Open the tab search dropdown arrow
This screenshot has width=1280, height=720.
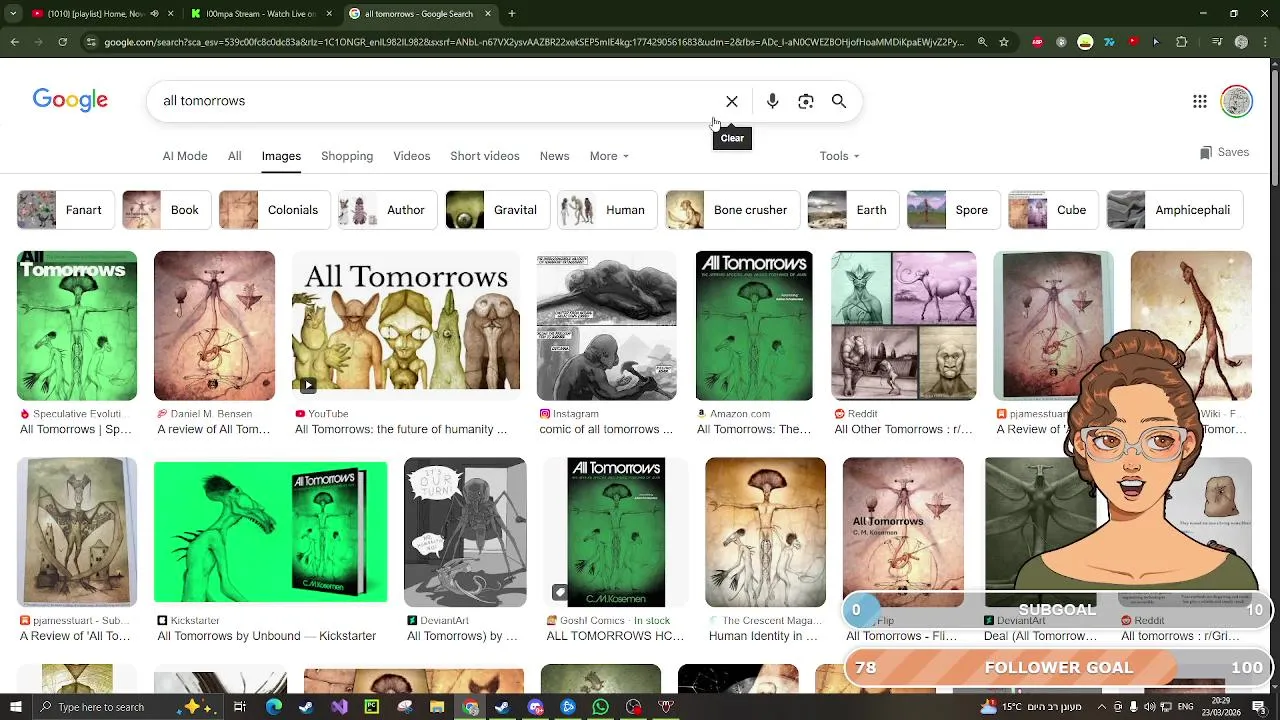point(13,14)
